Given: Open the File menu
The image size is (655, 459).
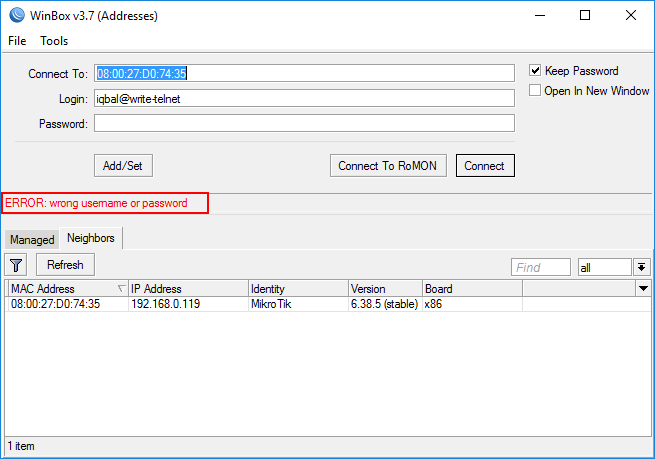Looking at the screenshot, I should pos(17,41).
